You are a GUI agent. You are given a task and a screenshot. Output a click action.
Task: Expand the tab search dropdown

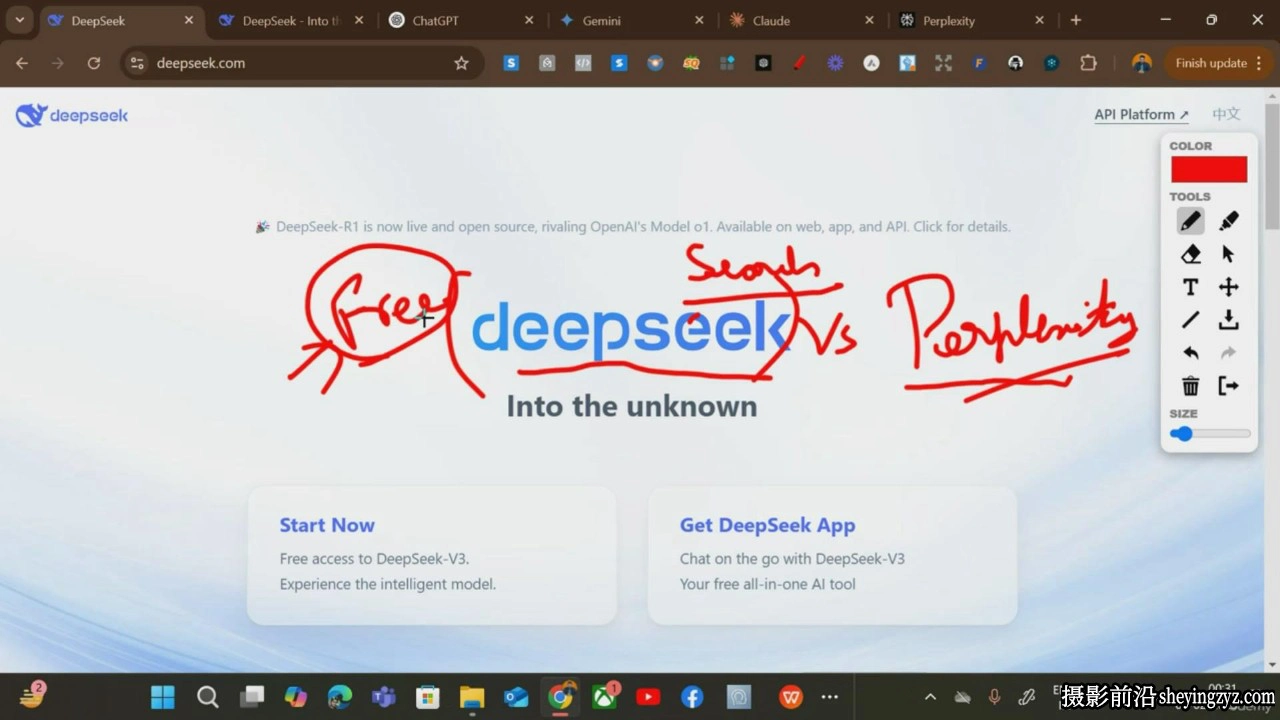tap(19, 20)
